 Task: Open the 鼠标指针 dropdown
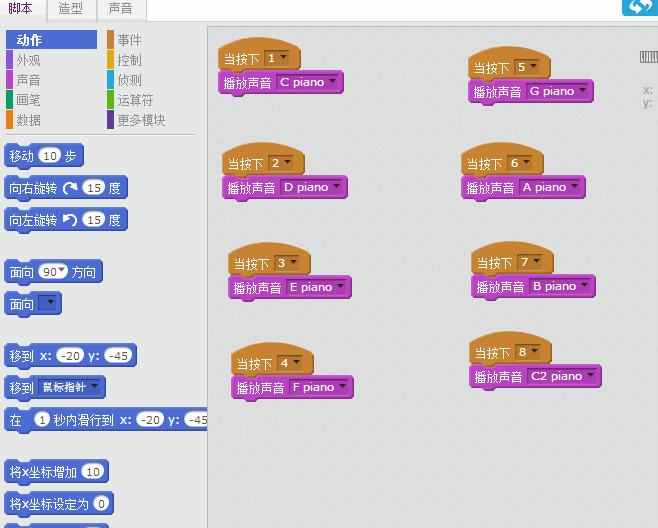click(70, 387)
